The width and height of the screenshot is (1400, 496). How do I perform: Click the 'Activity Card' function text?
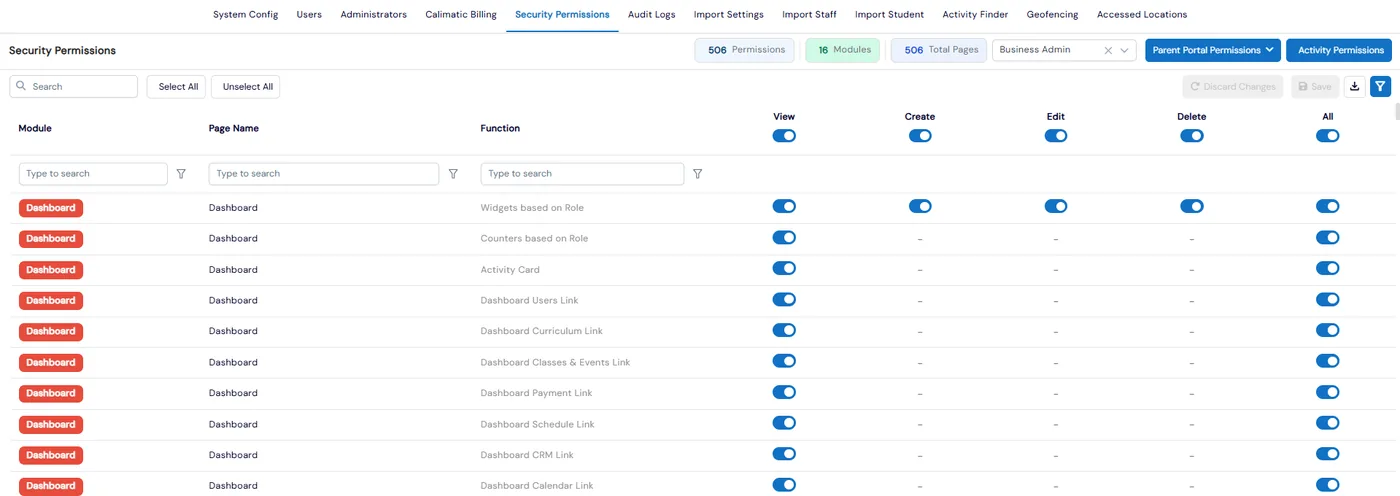point(510,270)
